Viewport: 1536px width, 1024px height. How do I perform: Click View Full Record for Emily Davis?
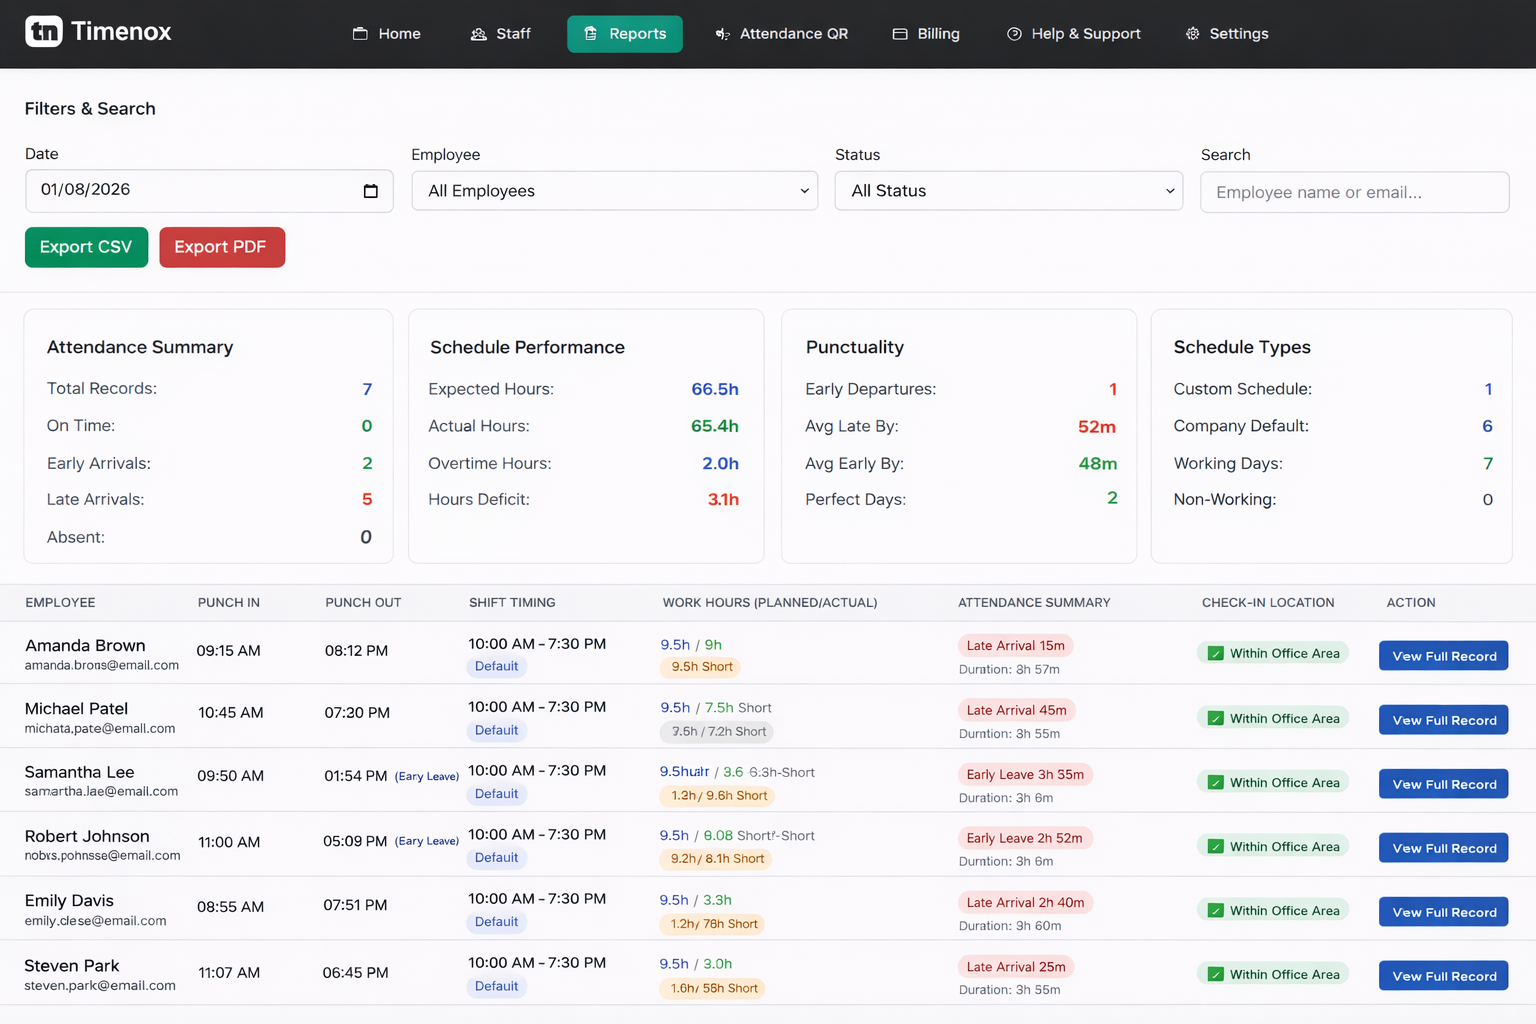pyautogui.click(x=1443, y=911)
